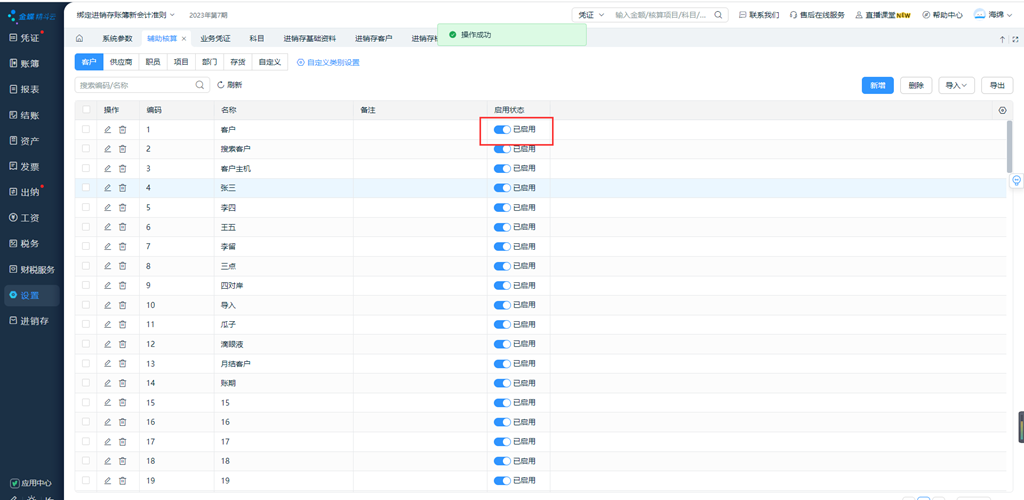1024x500 pixels.
Task: Open 售后在线服务 link
Action: (817, 14)
